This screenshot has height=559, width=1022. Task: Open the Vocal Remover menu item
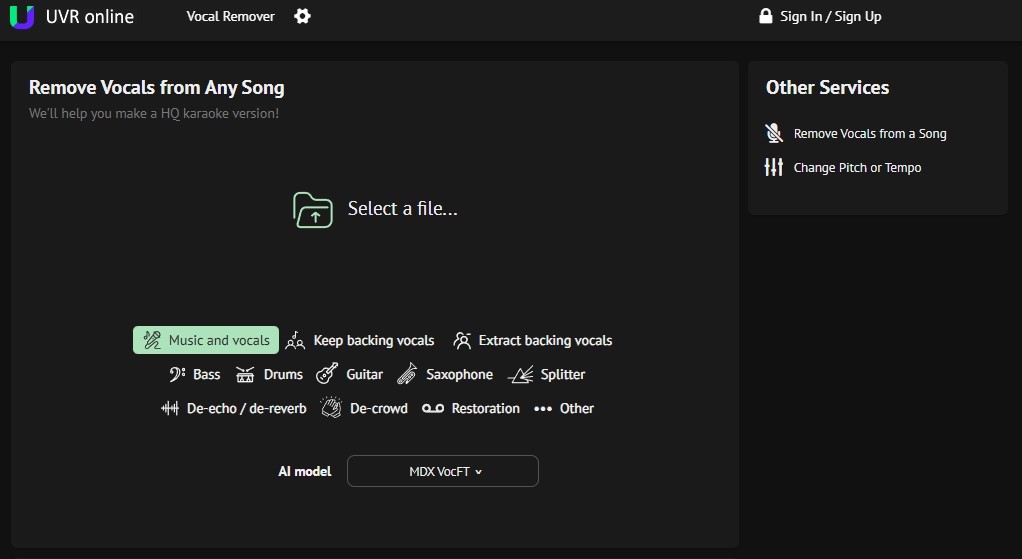point(230,17)
